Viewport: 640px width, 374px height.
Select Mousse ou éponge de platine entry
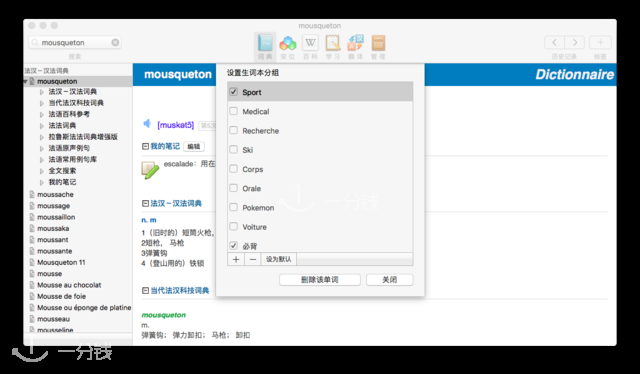(84, 307)
